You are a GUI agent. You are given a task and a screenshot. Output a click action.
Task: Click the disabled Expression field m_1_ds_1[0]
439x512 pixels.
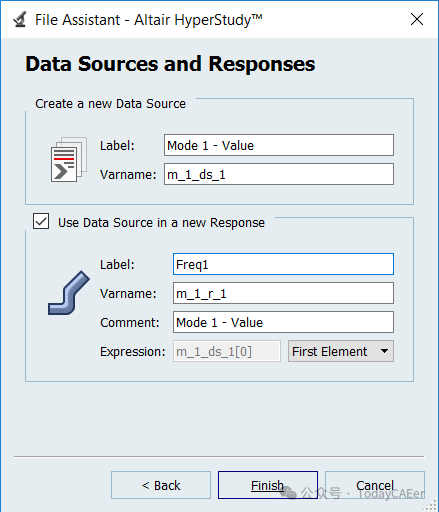point(227,351)
